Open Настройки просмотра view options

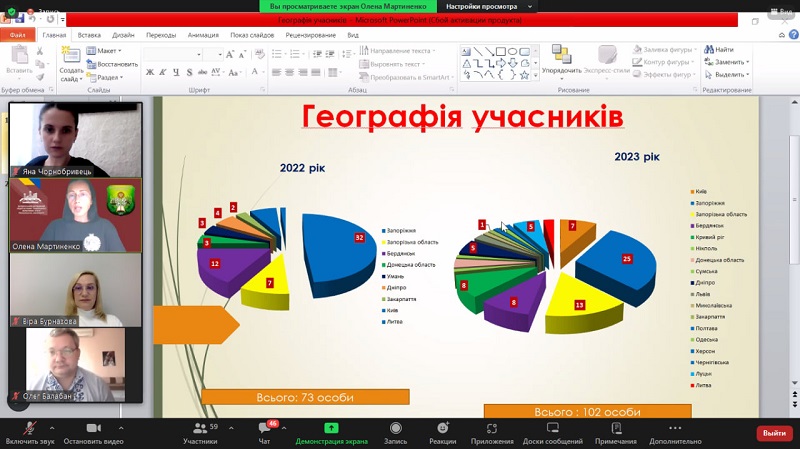[488, 6]
